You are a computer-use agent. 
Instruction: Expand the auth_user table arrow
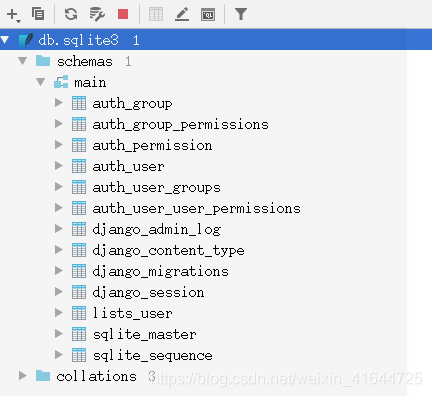59,166
